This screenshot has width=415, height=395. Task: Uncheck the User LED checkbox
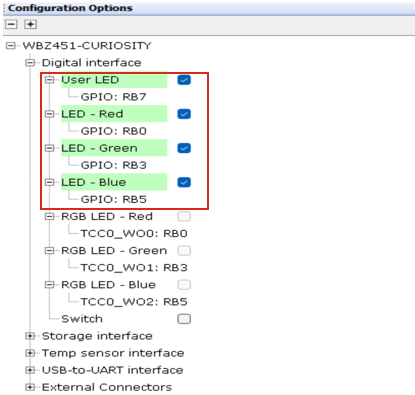pyautogui.click(x=184, y=80)
